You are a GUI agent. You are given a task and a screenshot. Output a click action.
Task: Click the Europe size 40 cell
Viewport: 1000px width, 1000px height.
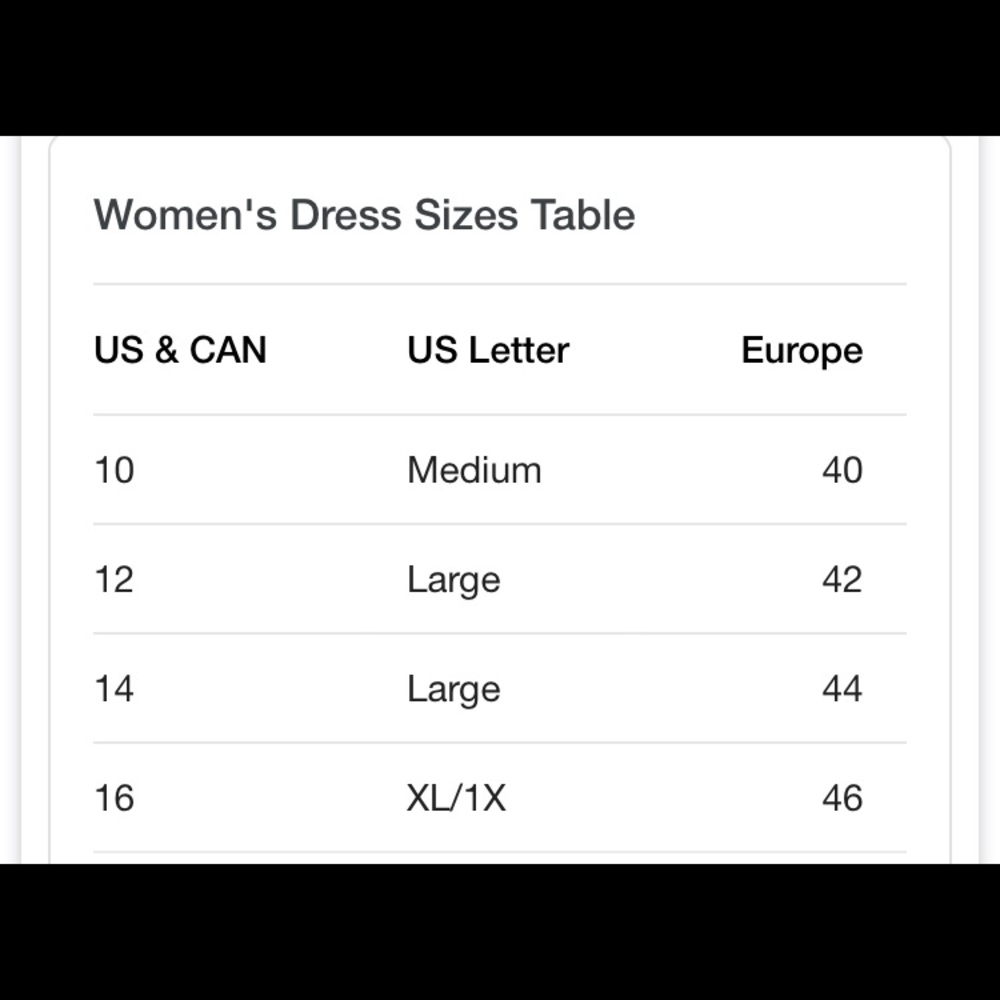point(841,470)
